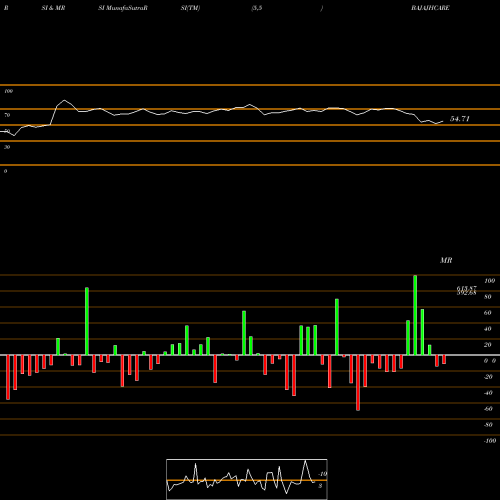Click the tallest green MR bar reaching 100
The width and height of the screenshot is (500, 500).
coord(415,315)
